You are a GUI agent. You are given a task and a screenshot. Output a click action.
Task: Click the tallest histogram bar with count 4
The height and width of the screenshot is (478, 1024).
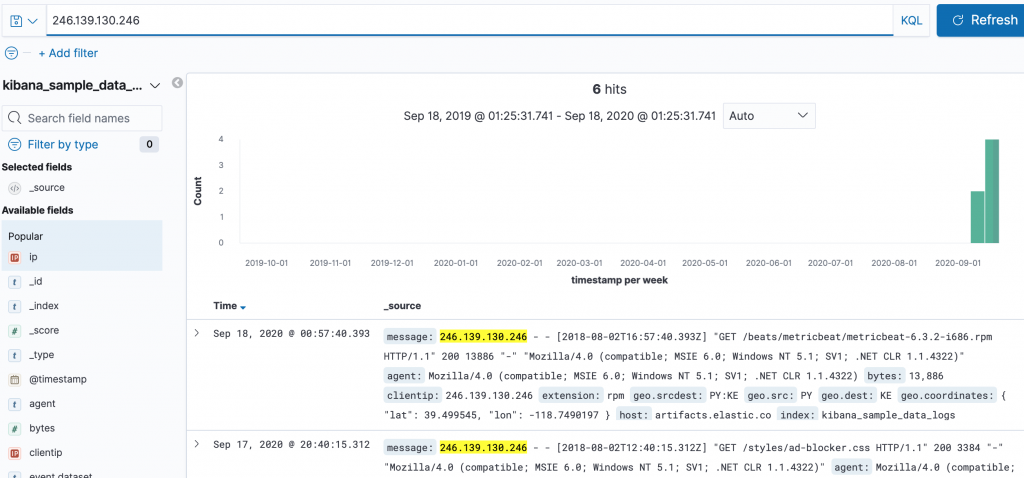992,191
